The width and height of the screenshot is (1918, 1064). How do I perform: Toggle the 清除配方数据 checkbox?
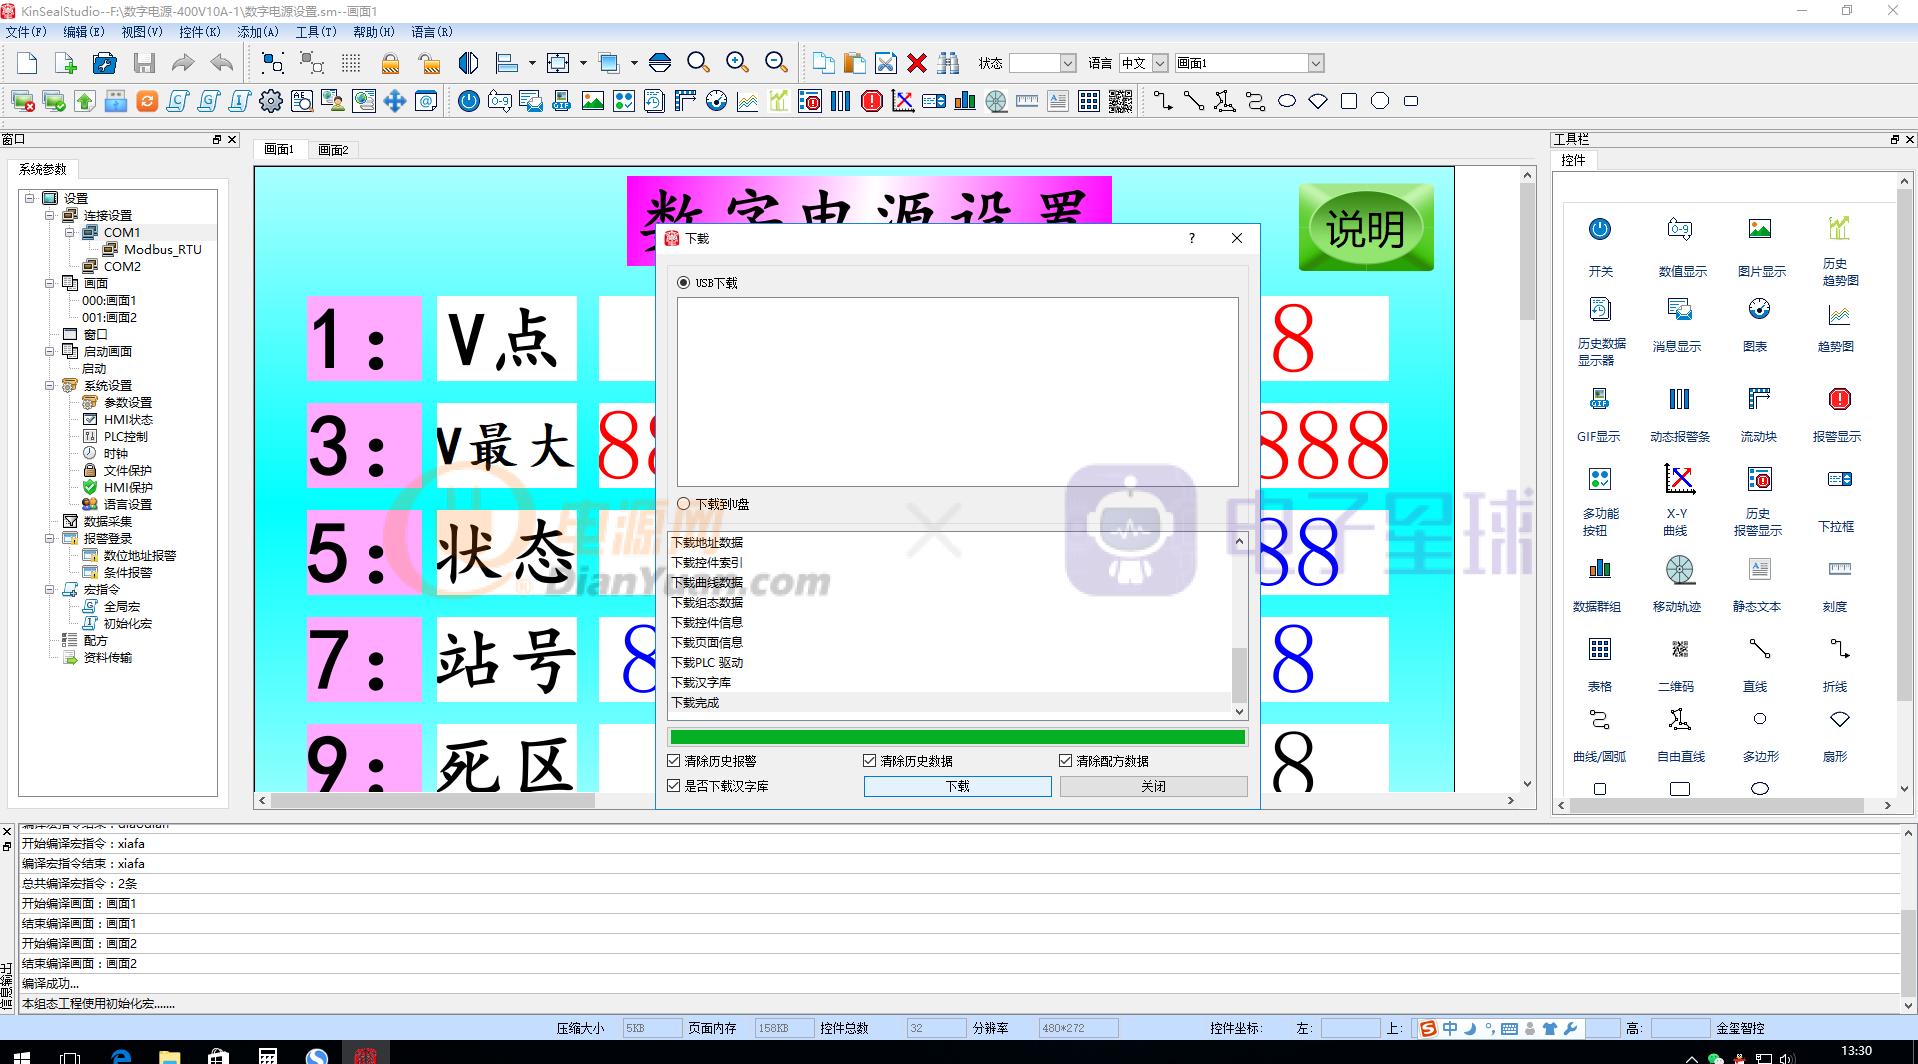point(1065,760)
